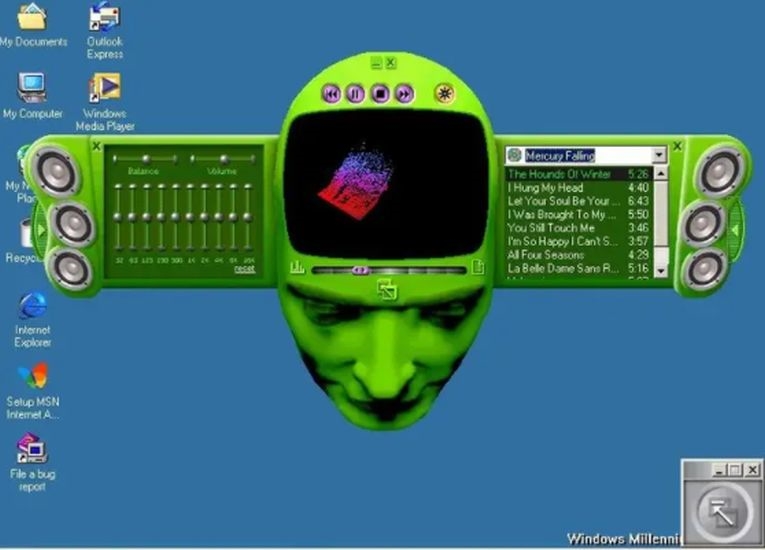Toggle the equalizer panel bars icon
This screenshot has width=765, height=550.
(x=297, y=267)
